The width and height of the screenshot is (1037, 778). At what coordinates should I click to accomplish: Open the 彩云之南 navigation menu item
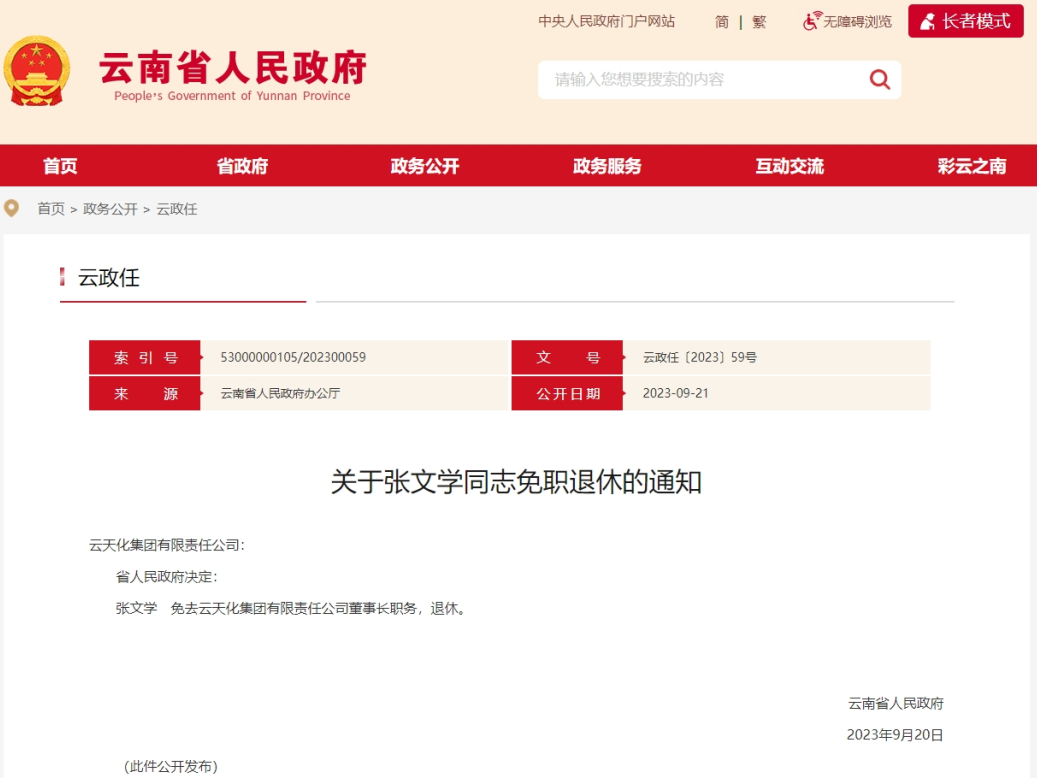click(x=972, y=165)
